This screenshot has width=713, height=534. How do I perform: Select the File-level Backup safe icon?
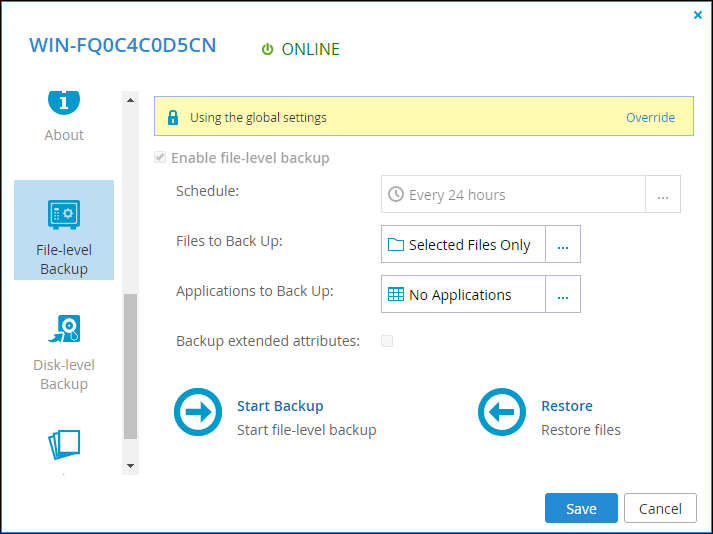pos(64,214)
